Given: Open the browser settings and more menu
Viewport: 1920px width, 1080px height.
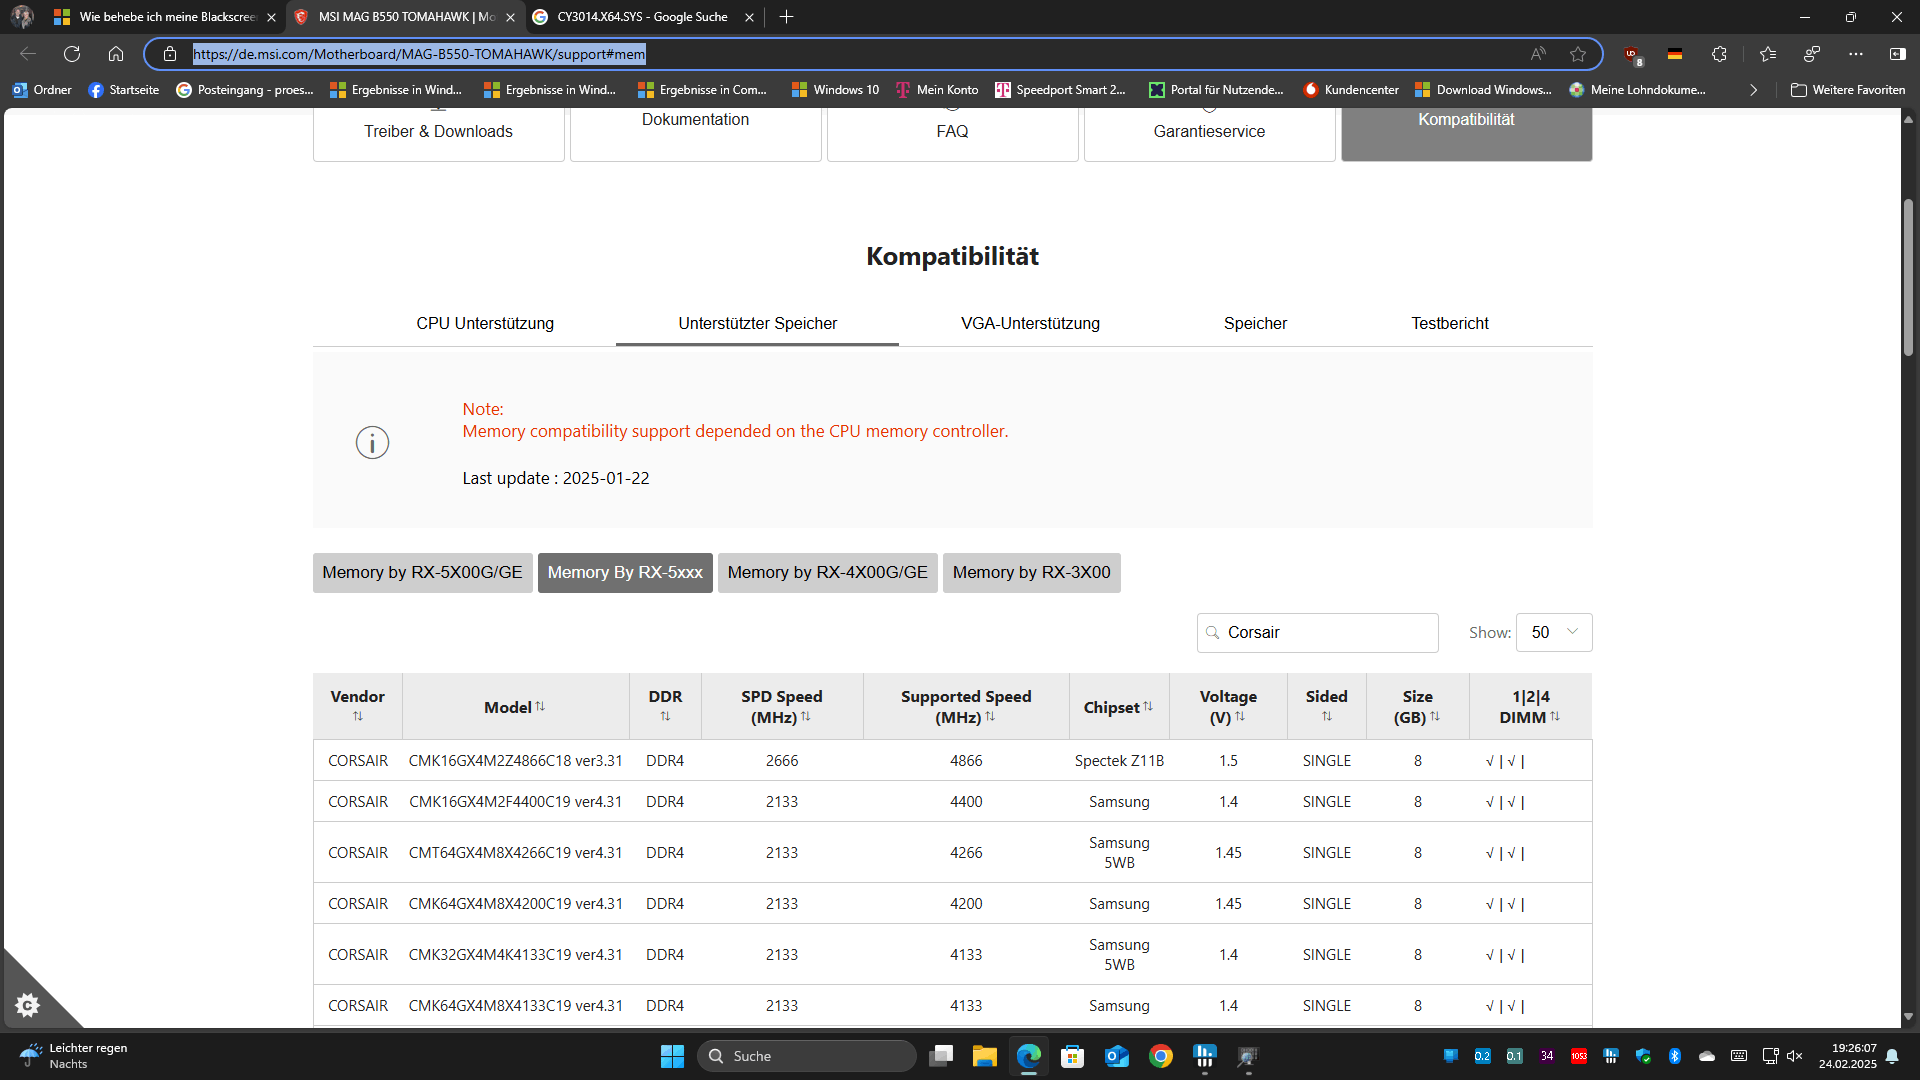Looking at the screenshot, I should (x=1856, y=54).
